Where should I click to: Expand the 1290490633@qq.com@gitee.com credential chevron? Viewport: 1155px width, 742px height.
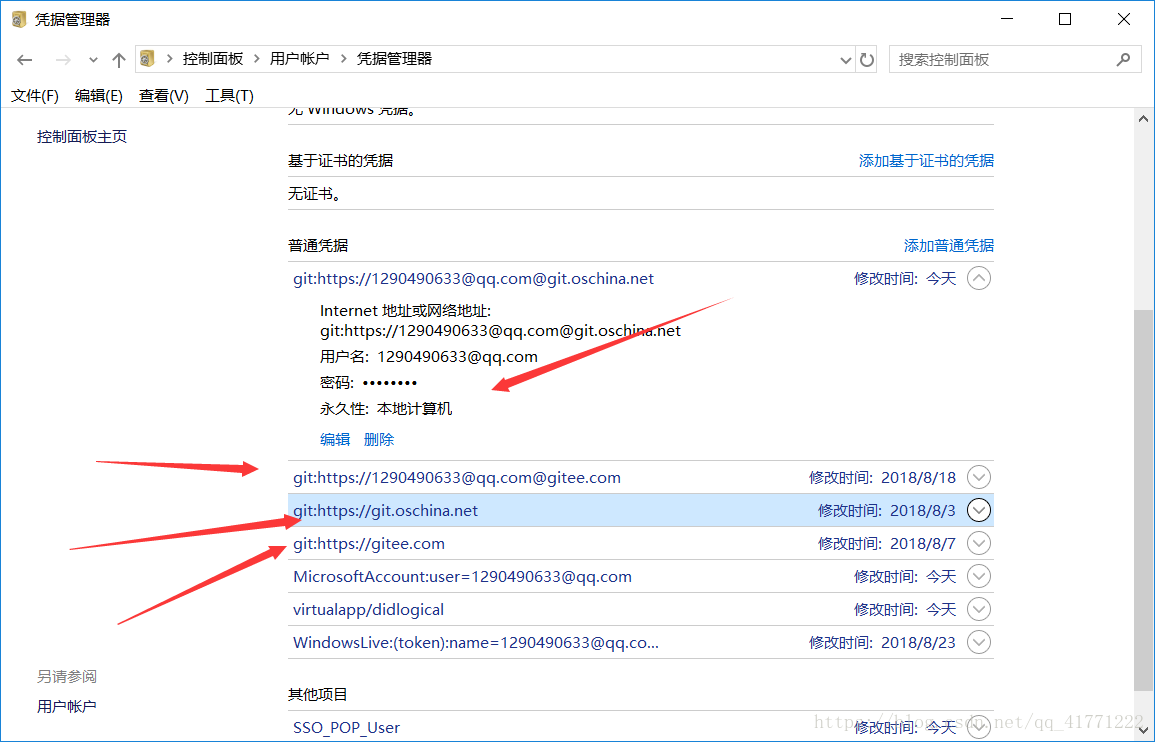tap(978, 477)
